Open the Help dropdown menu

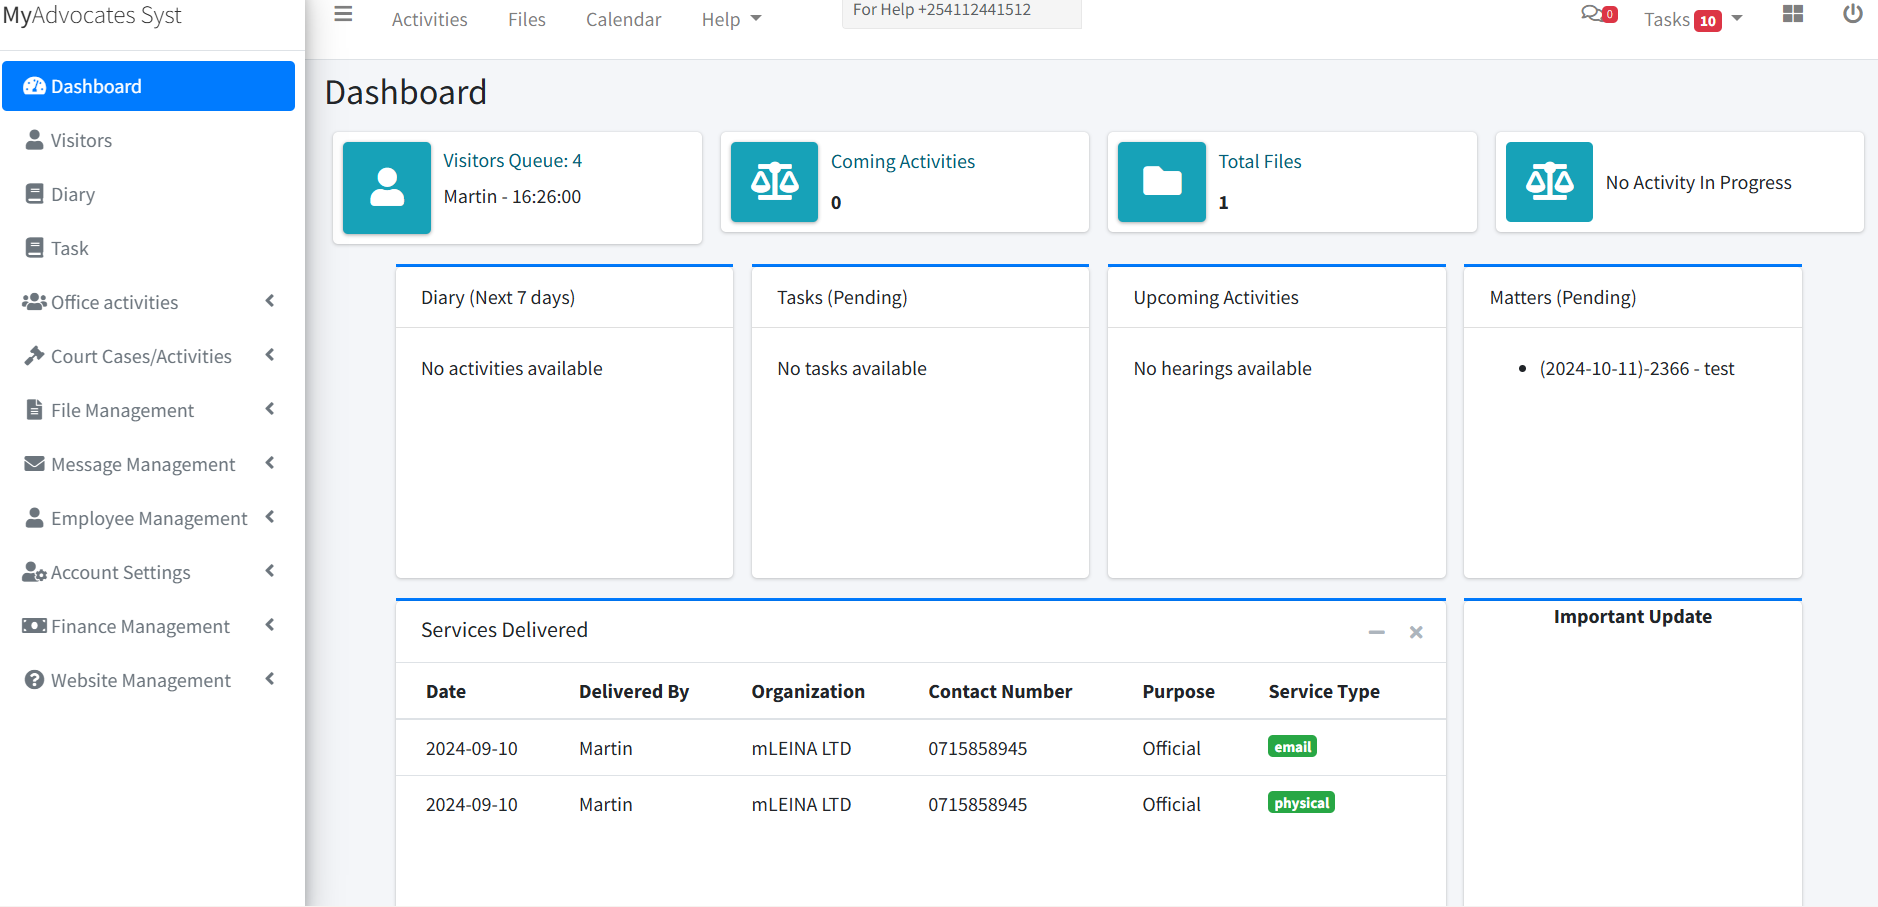point(730,19)
